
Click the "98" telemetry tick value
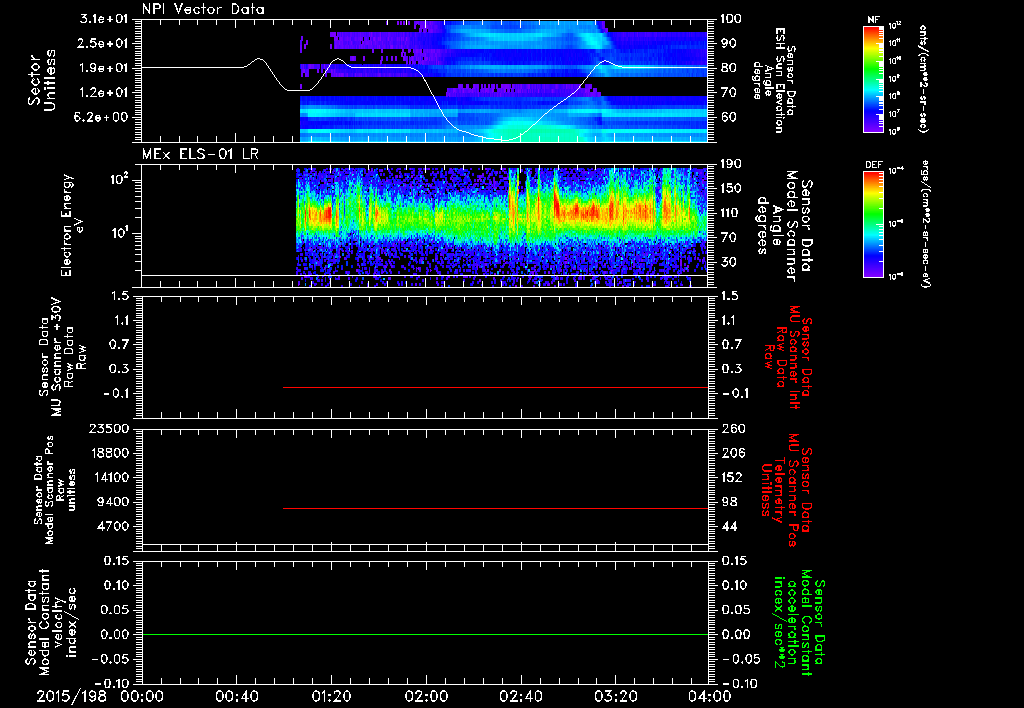click(729, 502)
